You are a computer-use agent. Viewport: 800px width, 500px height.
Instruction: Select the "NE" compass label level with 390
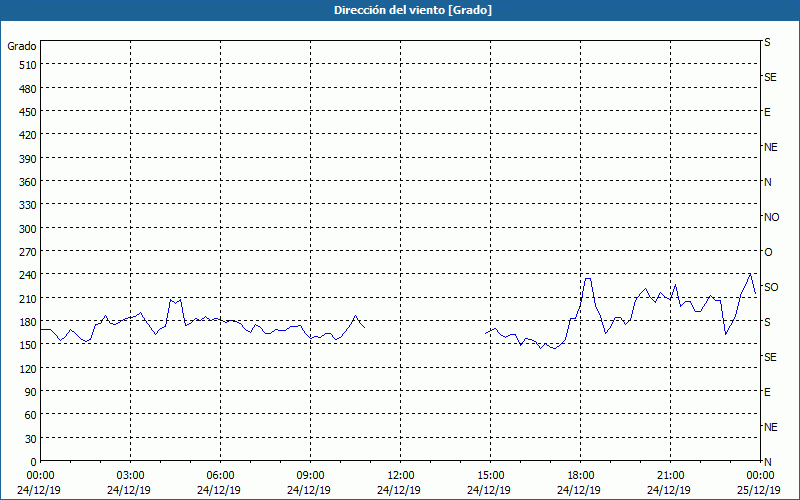[770, 147]
